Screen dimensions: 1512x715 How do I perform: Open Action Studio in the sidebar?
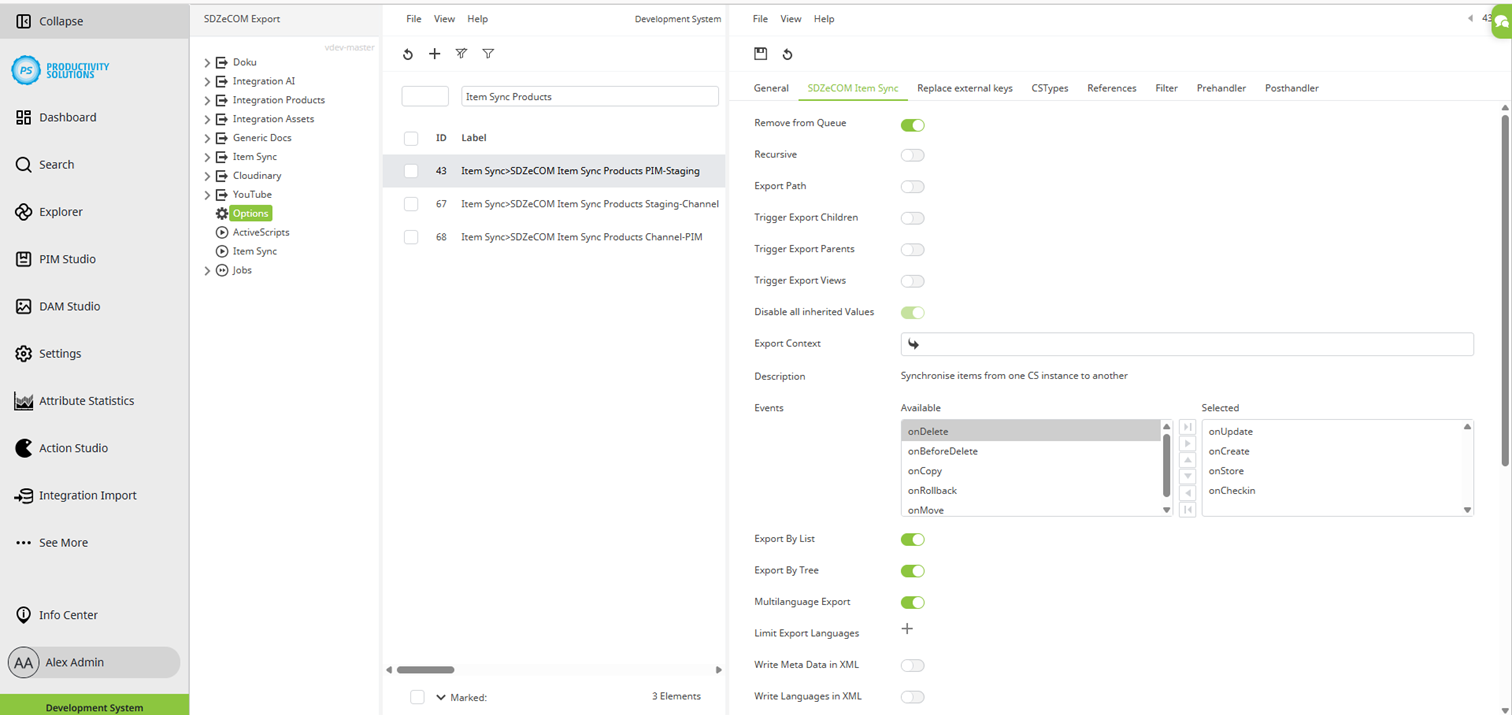pyautogui.click(x=61, y=448)
